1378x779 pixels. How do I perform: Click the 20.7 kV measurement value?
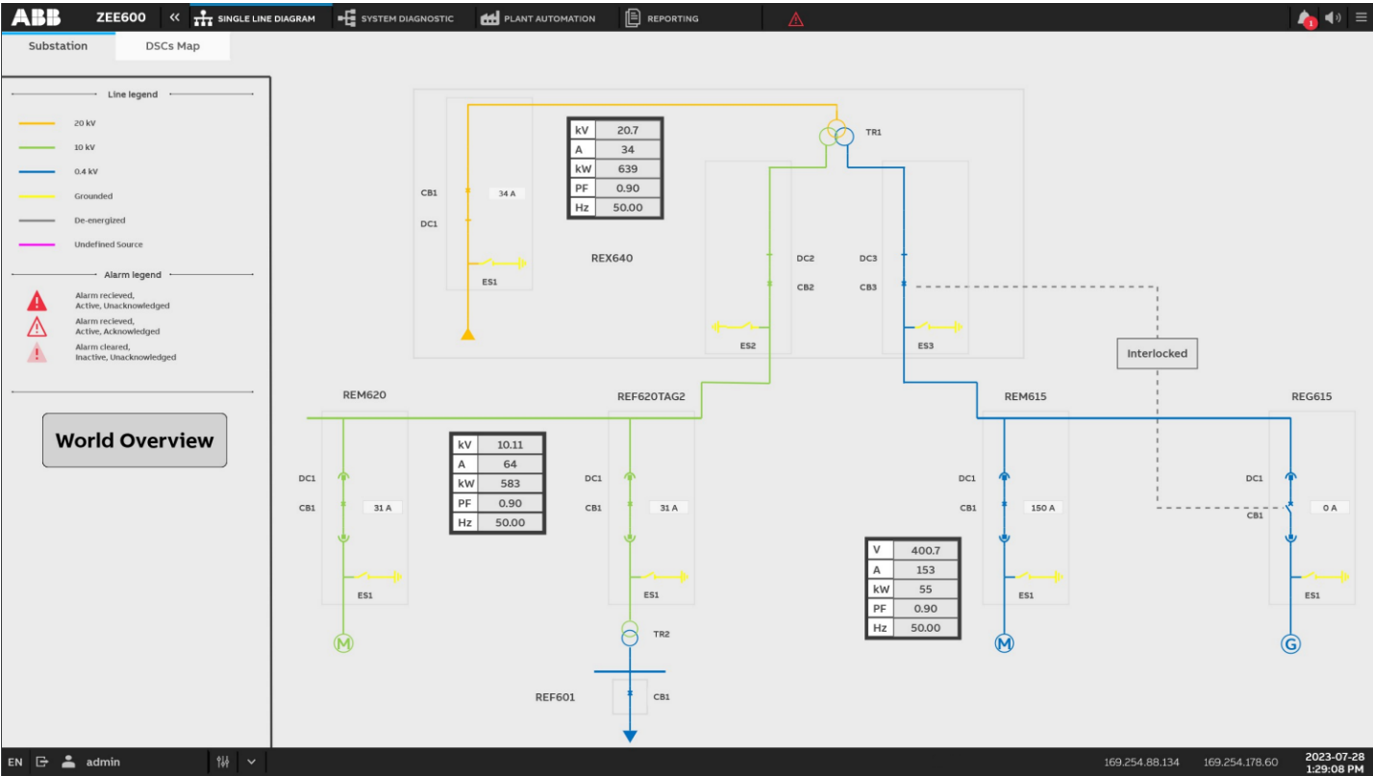[x=627, y=130]
